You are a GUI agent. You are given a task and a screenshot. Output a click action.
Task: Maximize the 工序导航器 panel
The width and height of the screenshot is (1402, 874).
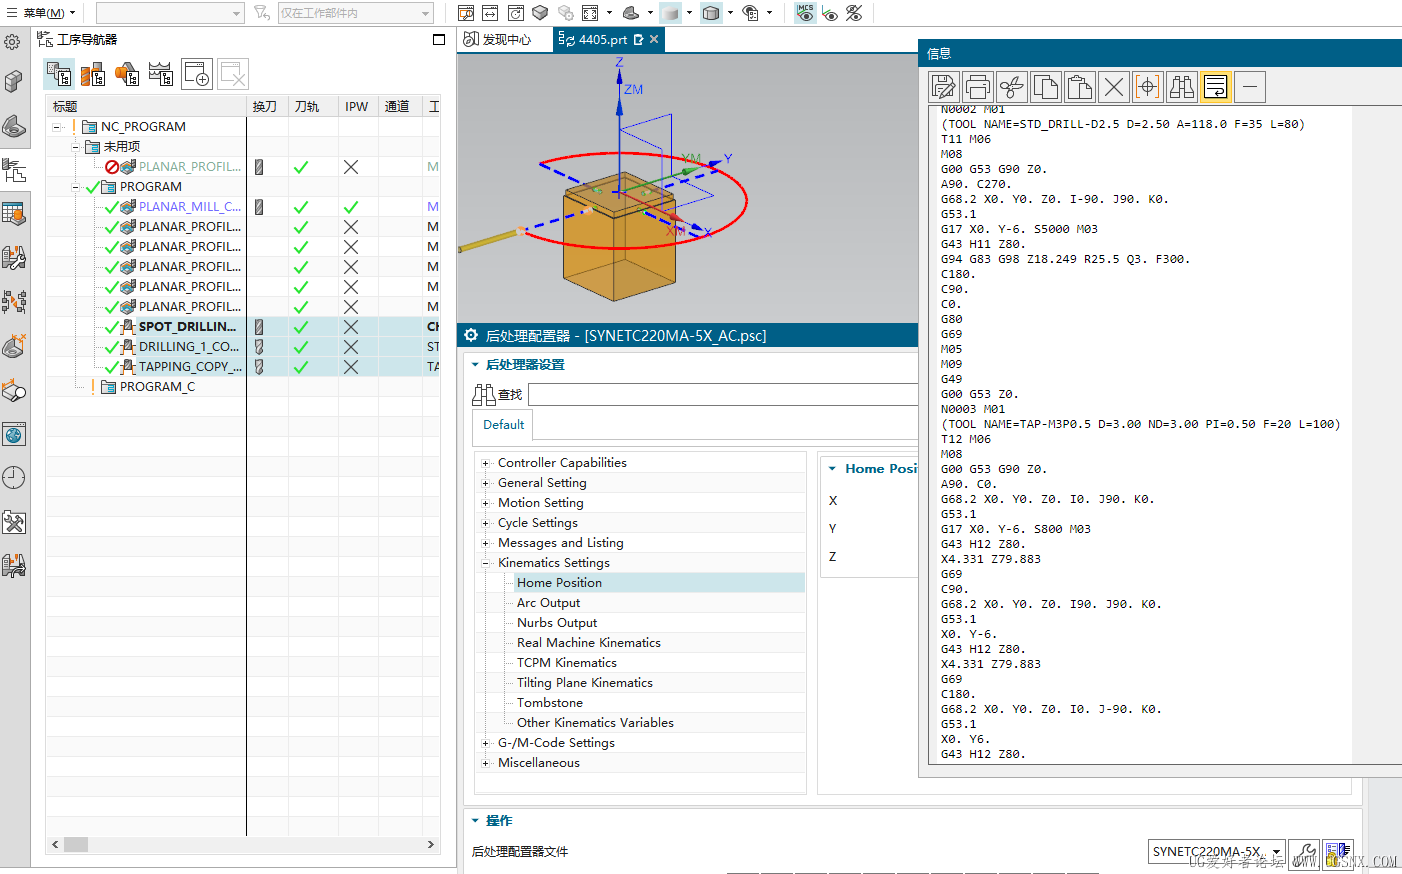point(438,40)
